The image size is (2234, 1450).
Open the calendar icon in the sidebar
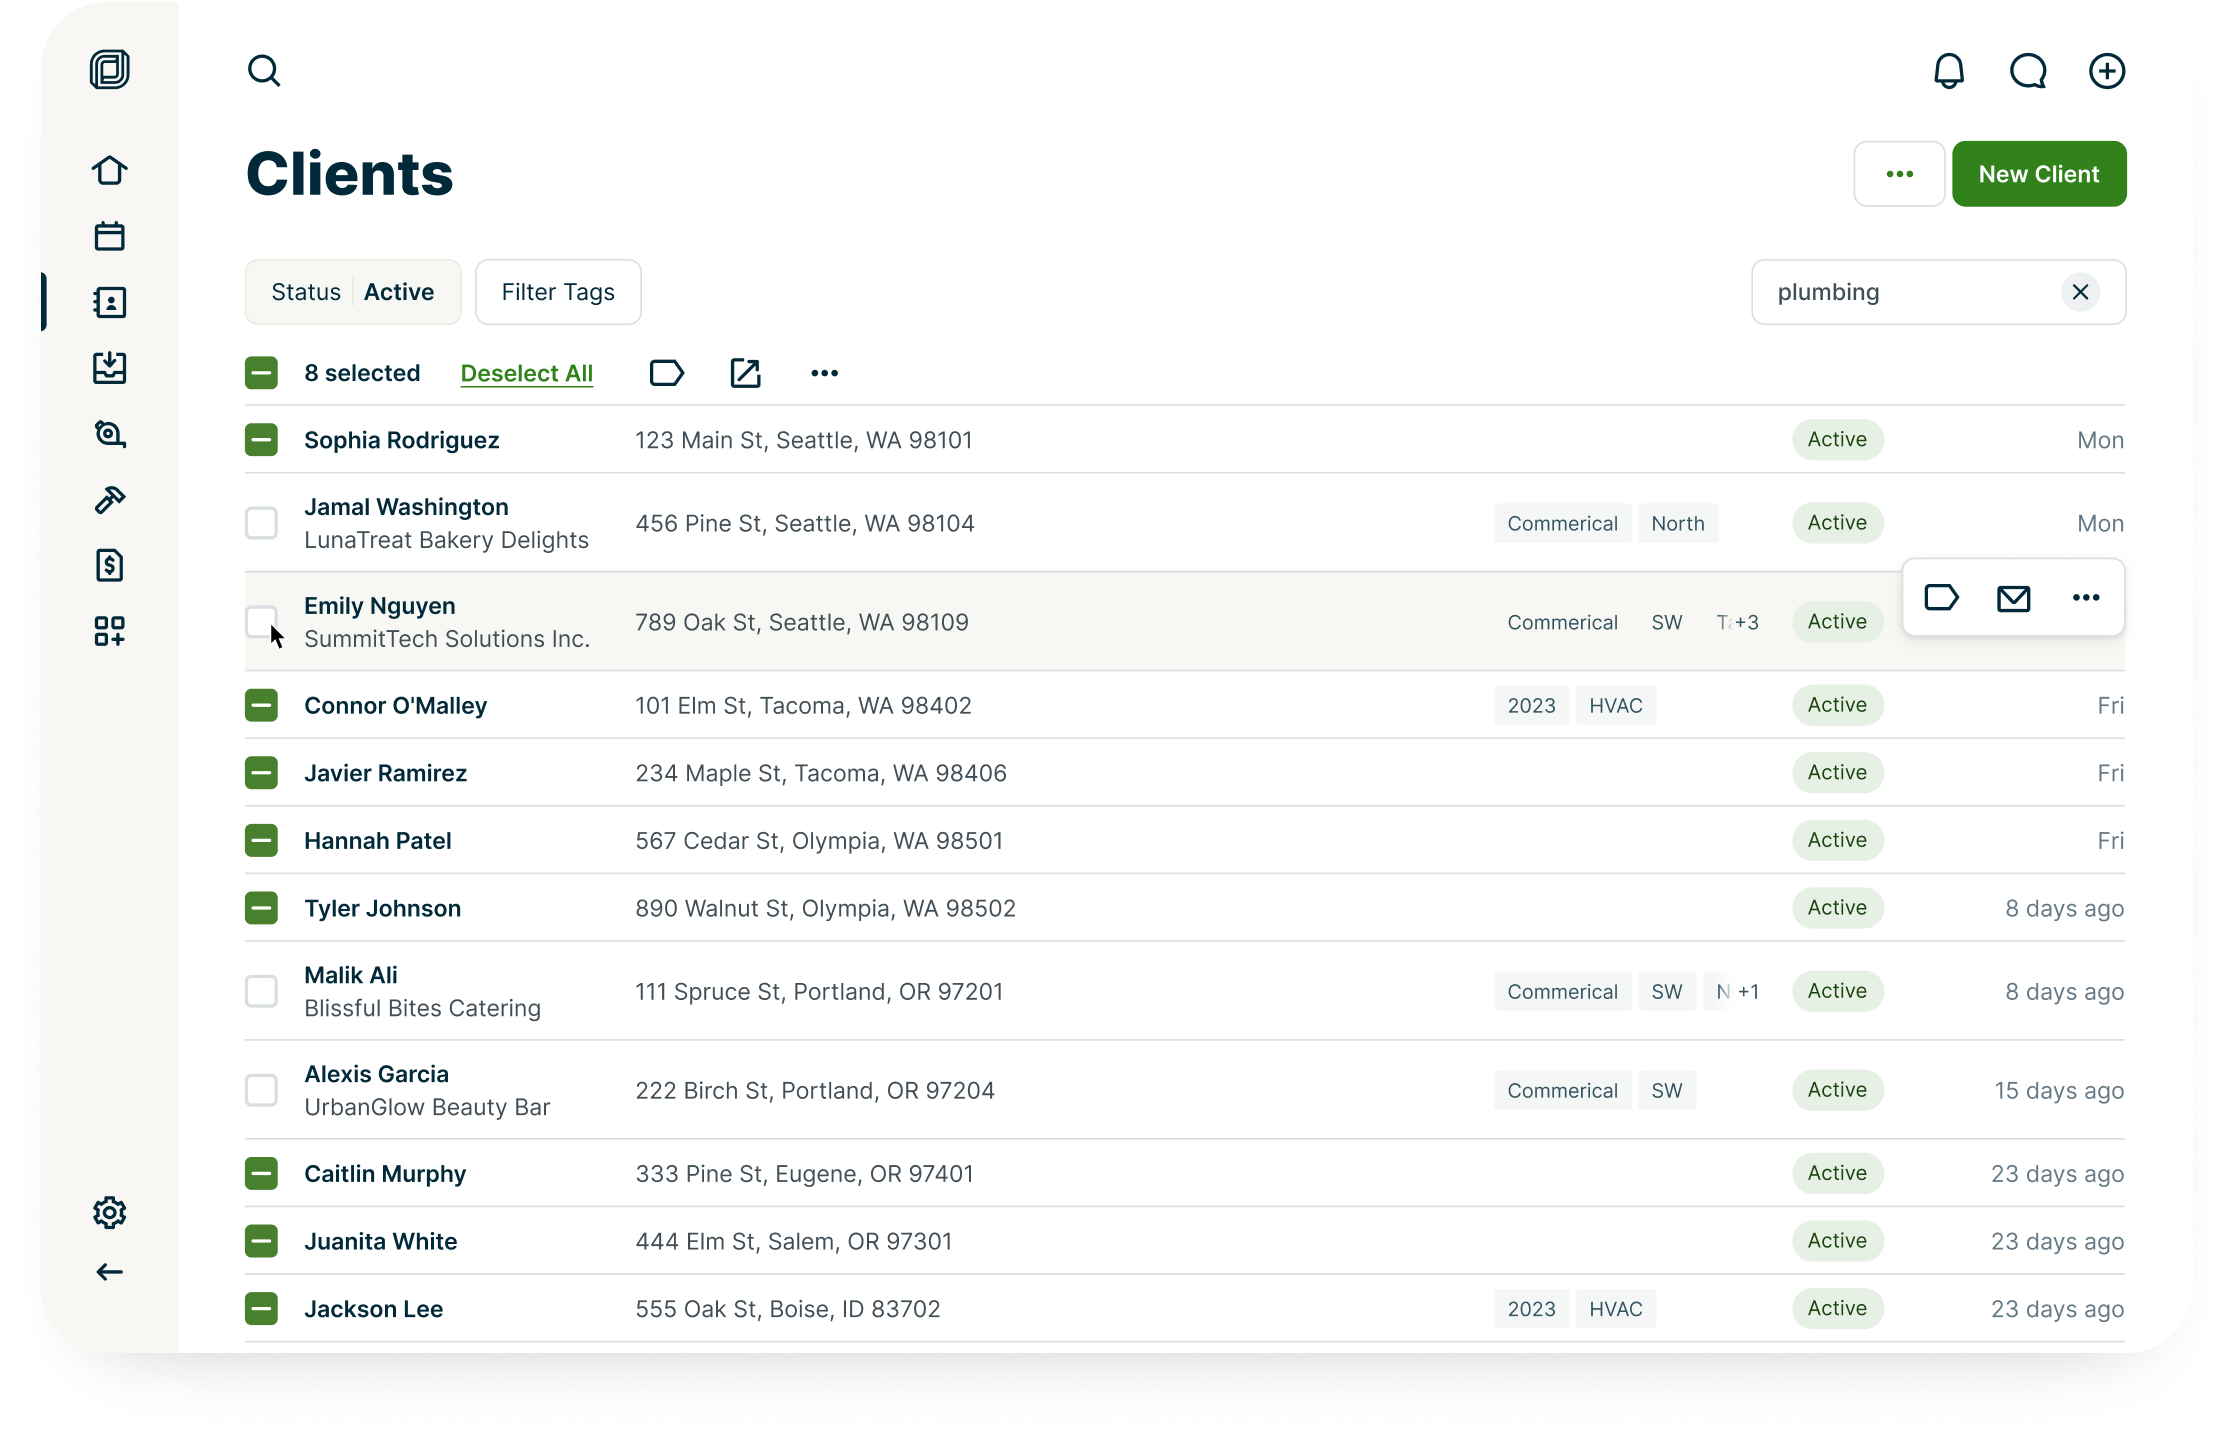click(110, 237)
